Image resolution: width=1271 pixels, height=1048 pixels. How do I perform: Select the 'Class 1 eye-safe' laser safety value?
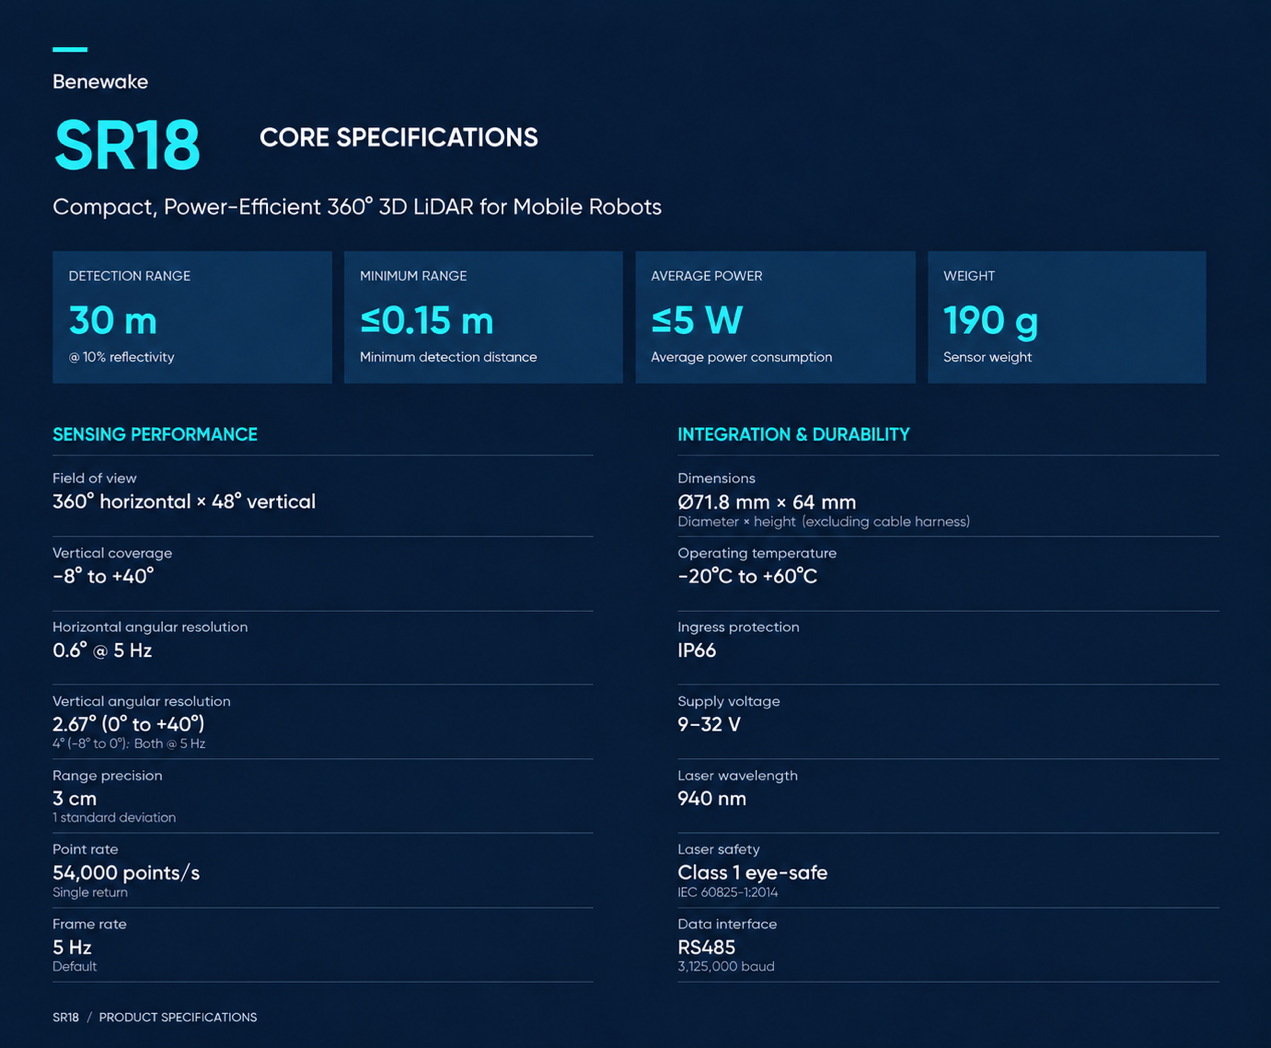click(753, 873)
